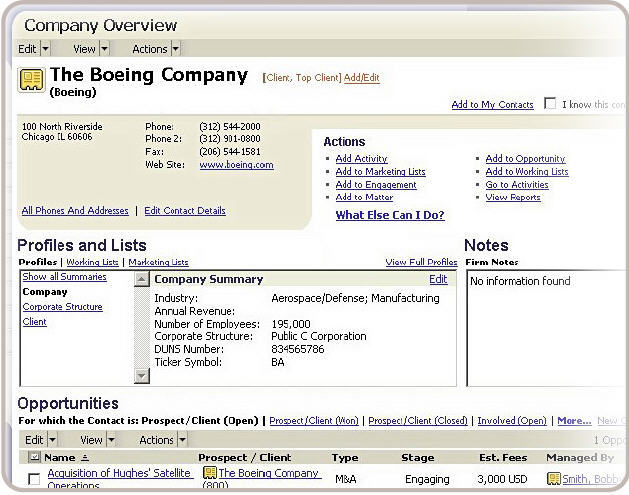Viewport: 629px width, 495px height.
Task: Sort by Stage column header
Action: click(418, 458)
